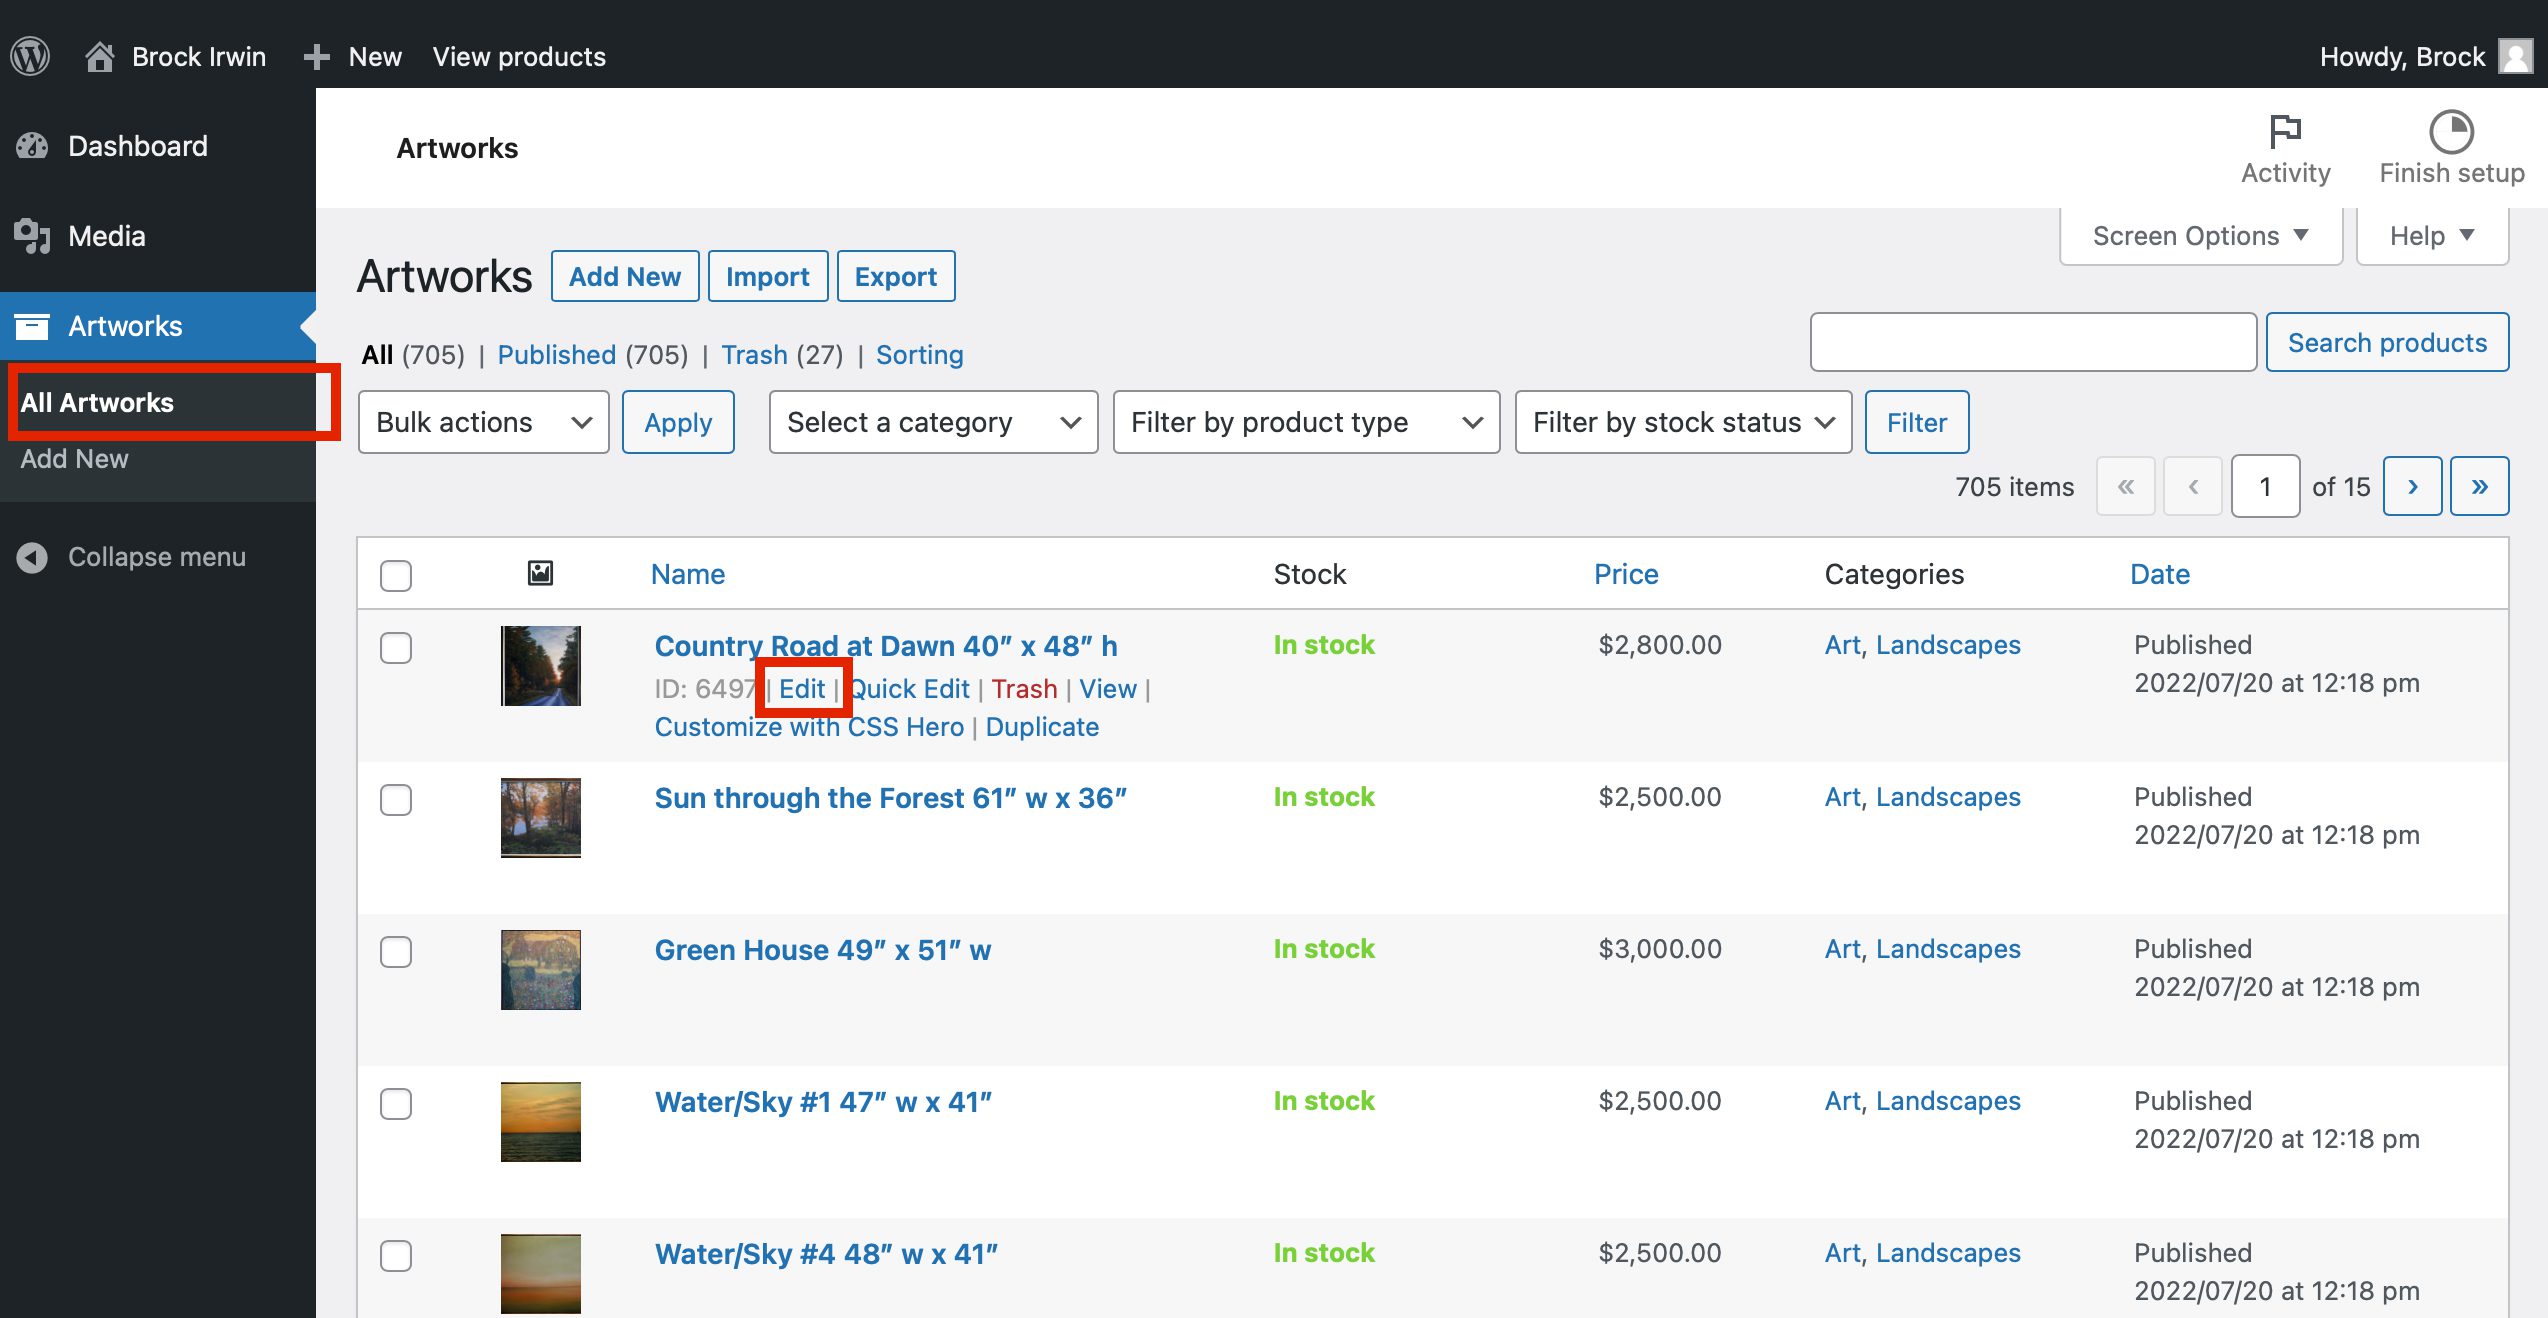Jump to the last page double arrow
This screenshot has height=1318, width=2548.
(2479, 487)
